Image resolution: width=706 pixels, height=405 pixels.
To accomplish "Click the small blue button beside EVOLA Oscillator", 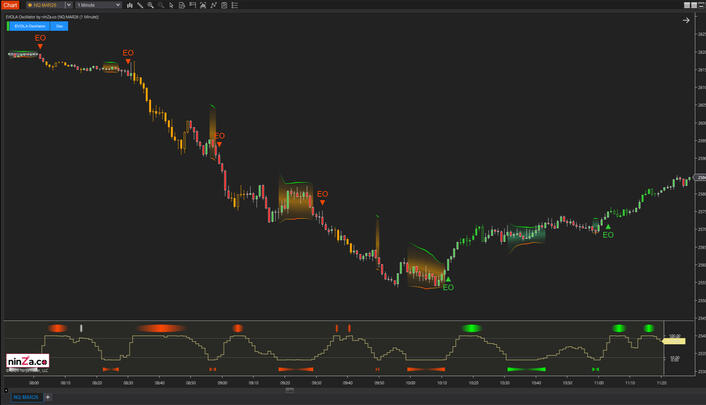I will (60, 26).
